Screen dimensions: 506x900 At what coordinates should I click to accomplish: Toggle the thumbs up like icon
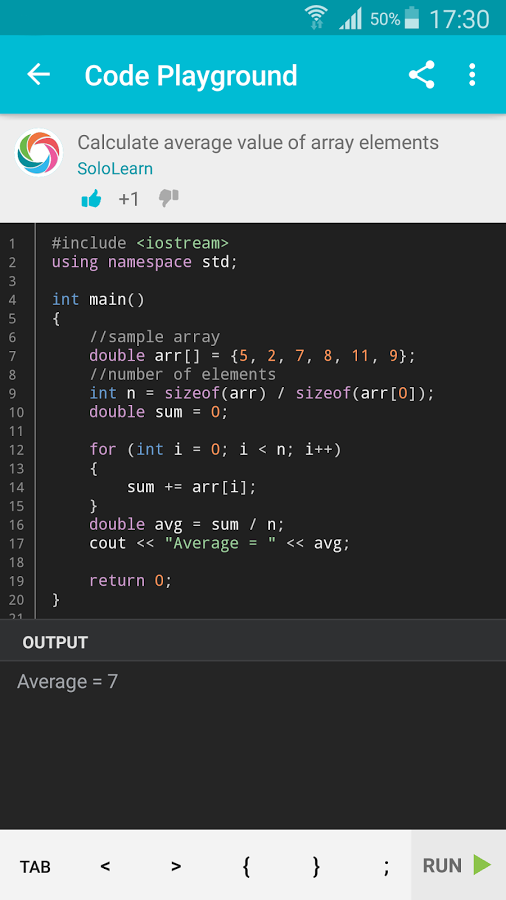pos(91,199)
